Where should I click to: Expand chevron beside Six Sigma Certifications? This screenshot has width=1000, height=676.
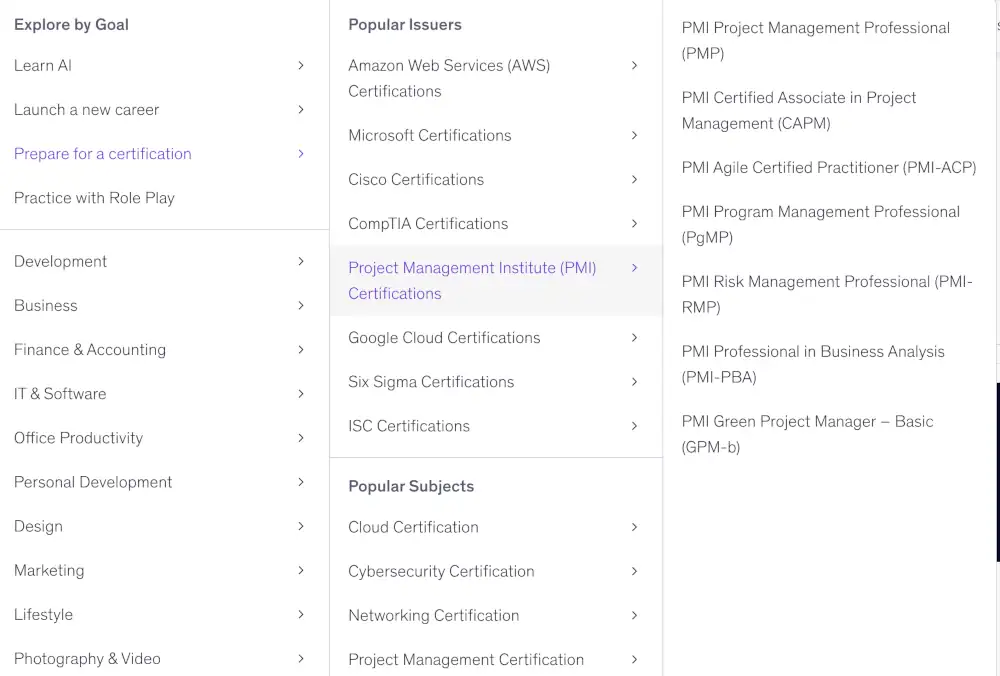(x=635, y=382)
